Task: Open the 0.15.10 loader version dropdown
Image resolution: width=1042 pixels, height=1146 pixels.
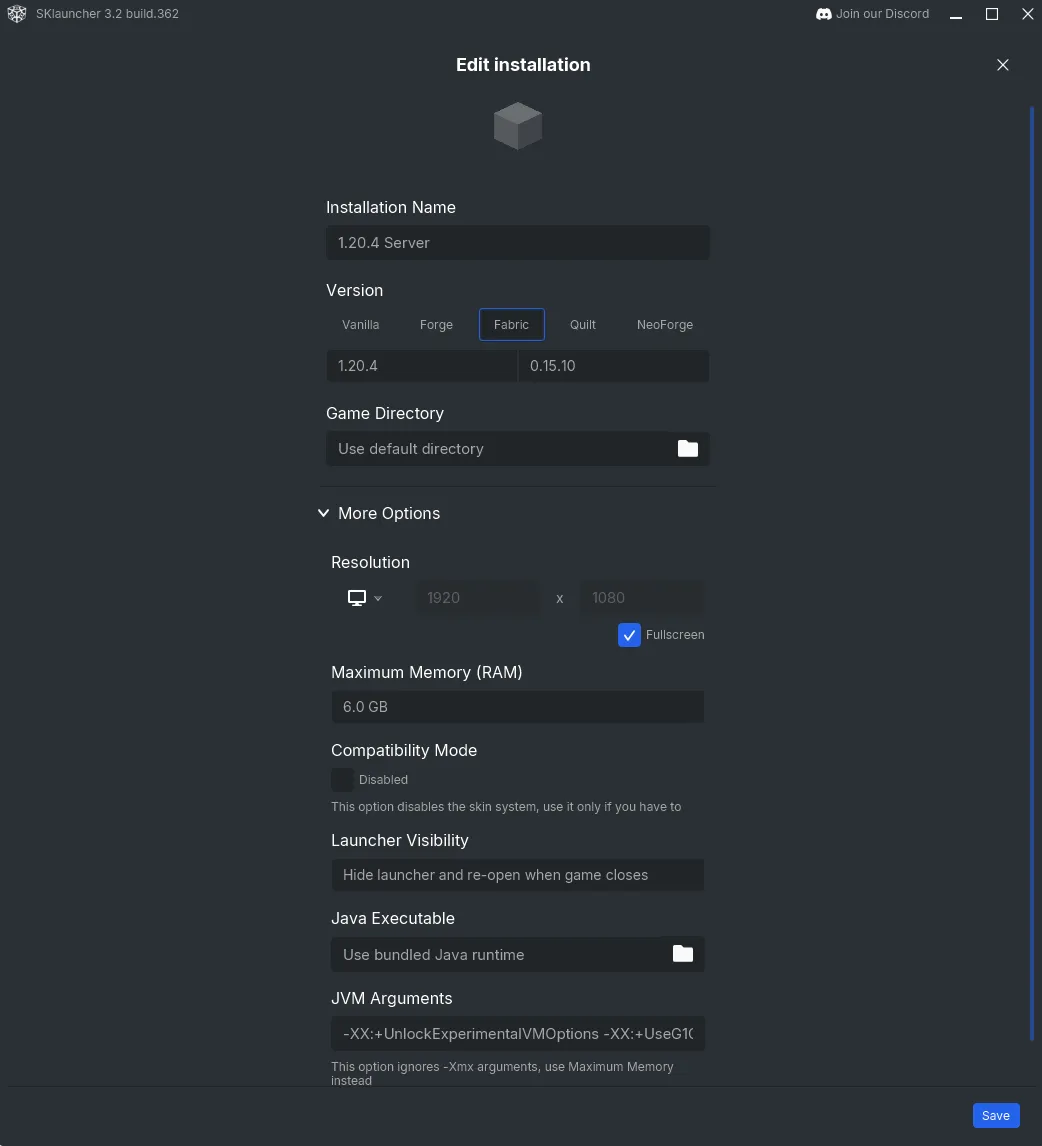Action: (612, 366)
